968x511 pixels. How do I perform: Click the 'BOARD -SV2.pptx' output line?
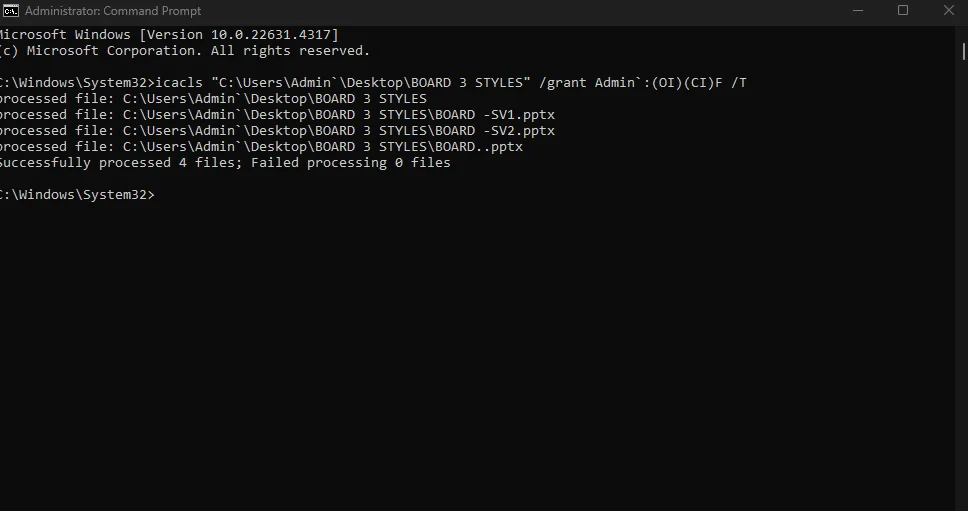coord(277,131)
